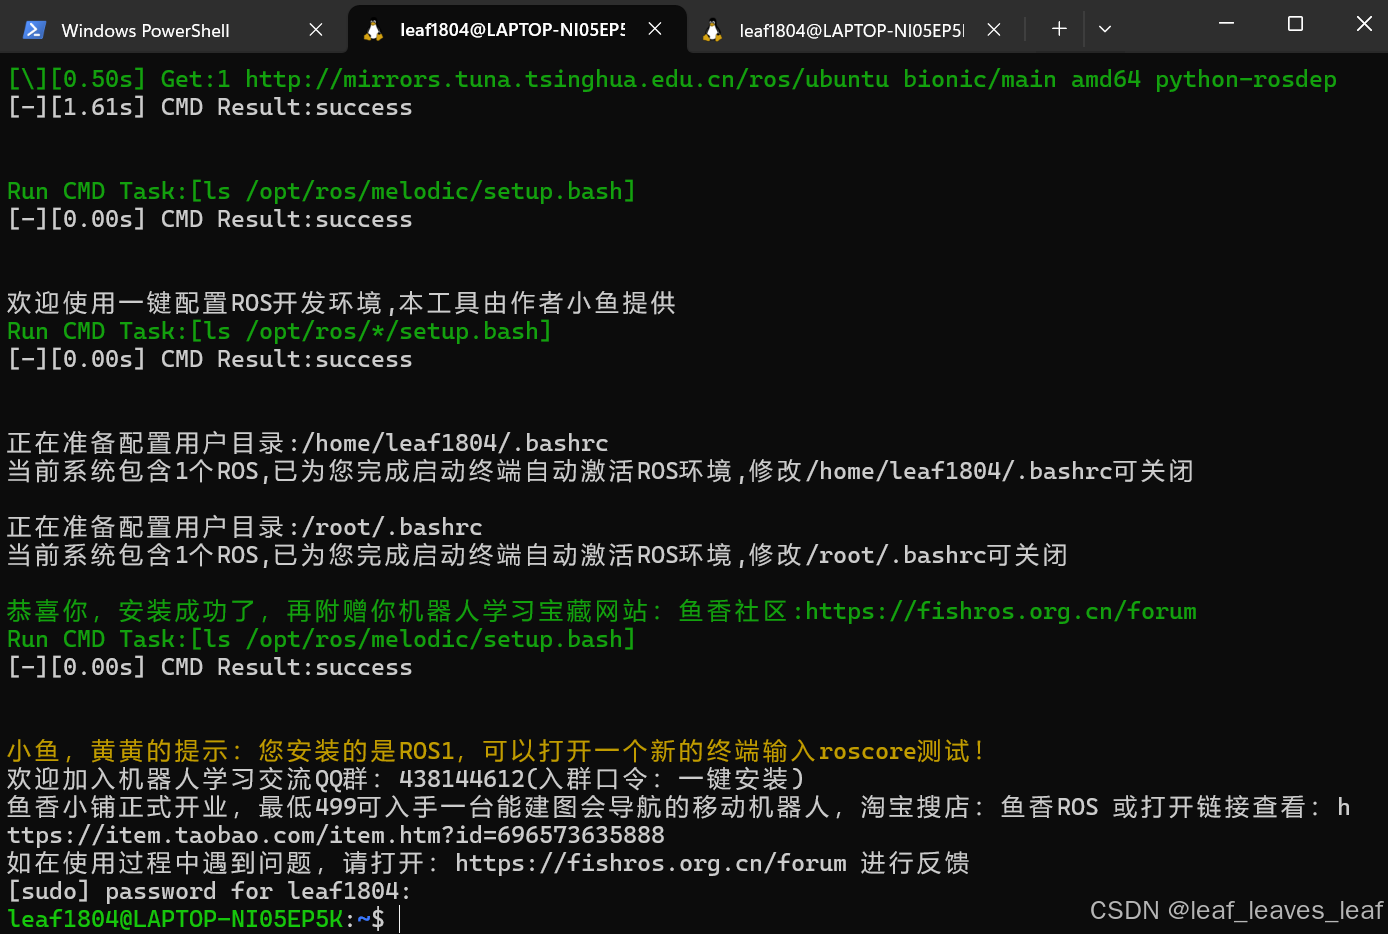
Task: Click the yellow roscore test hint line
Action: (496, 751)
